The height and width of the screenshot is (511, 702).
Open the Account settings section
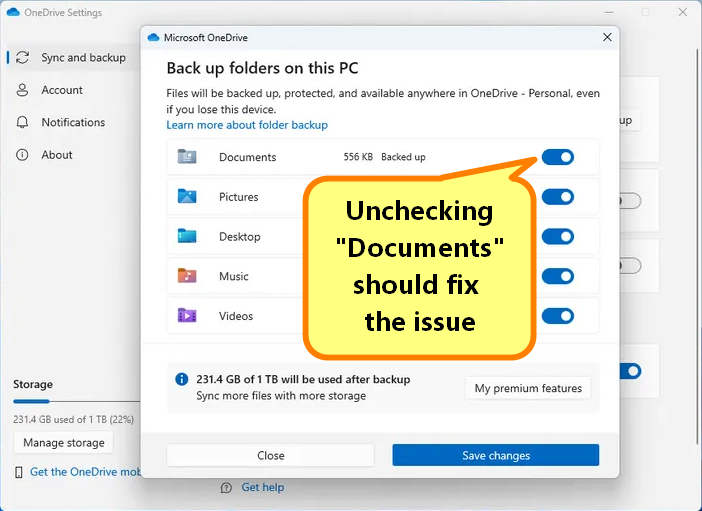[62, 90]
